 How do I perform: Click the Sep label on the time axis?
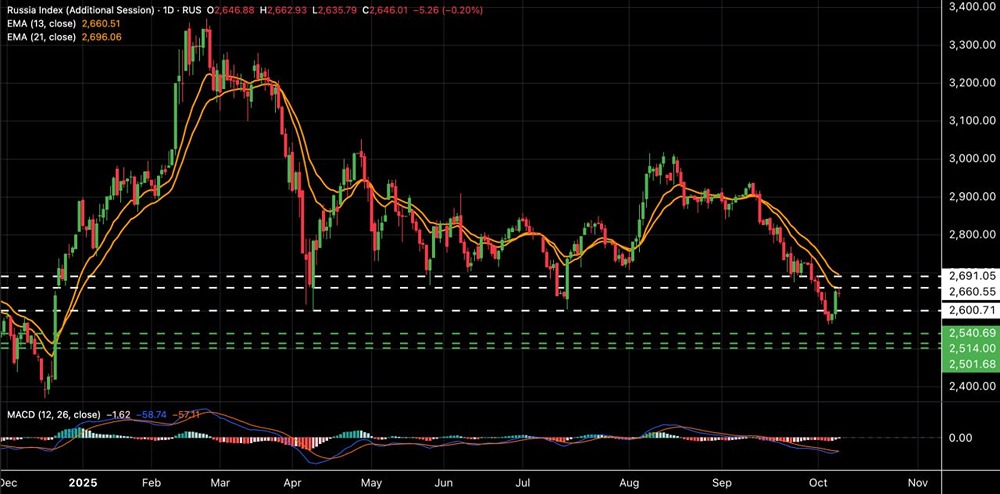[x=724, y=483]
